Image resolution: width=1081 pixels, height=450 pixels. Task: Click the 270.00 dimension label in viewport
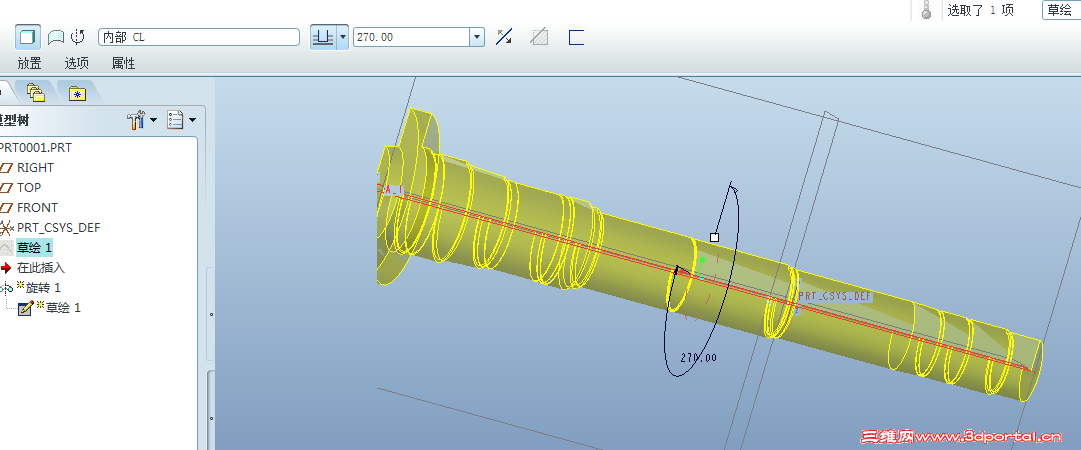(x=698, y=358)
